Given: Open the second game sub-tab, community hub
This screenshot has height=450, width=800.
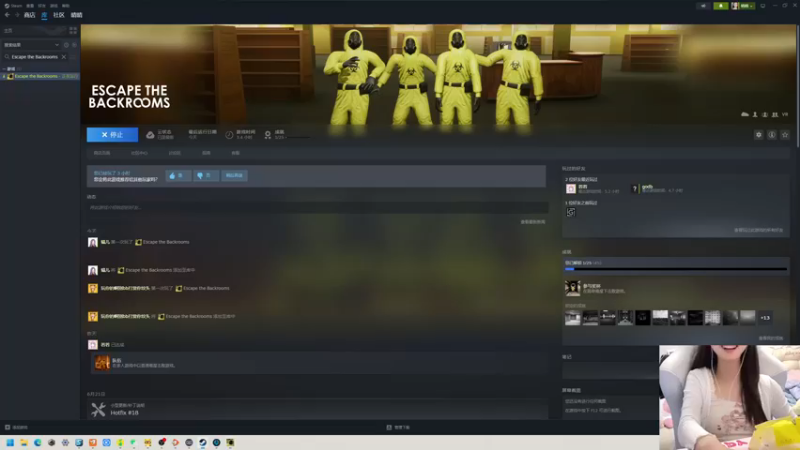Looking at the screenshot, I should pyautogui.click(x=139, y=153).
